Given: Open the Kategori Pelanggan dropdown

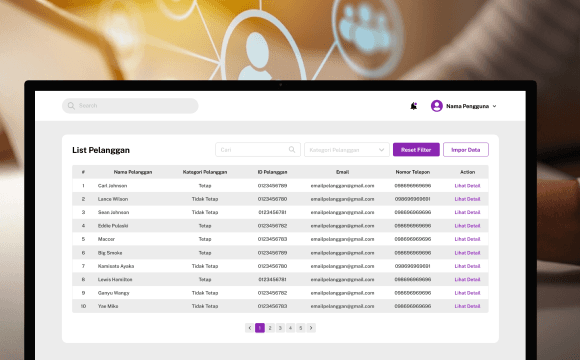Looking at the screenshot, I should [347, 150].
